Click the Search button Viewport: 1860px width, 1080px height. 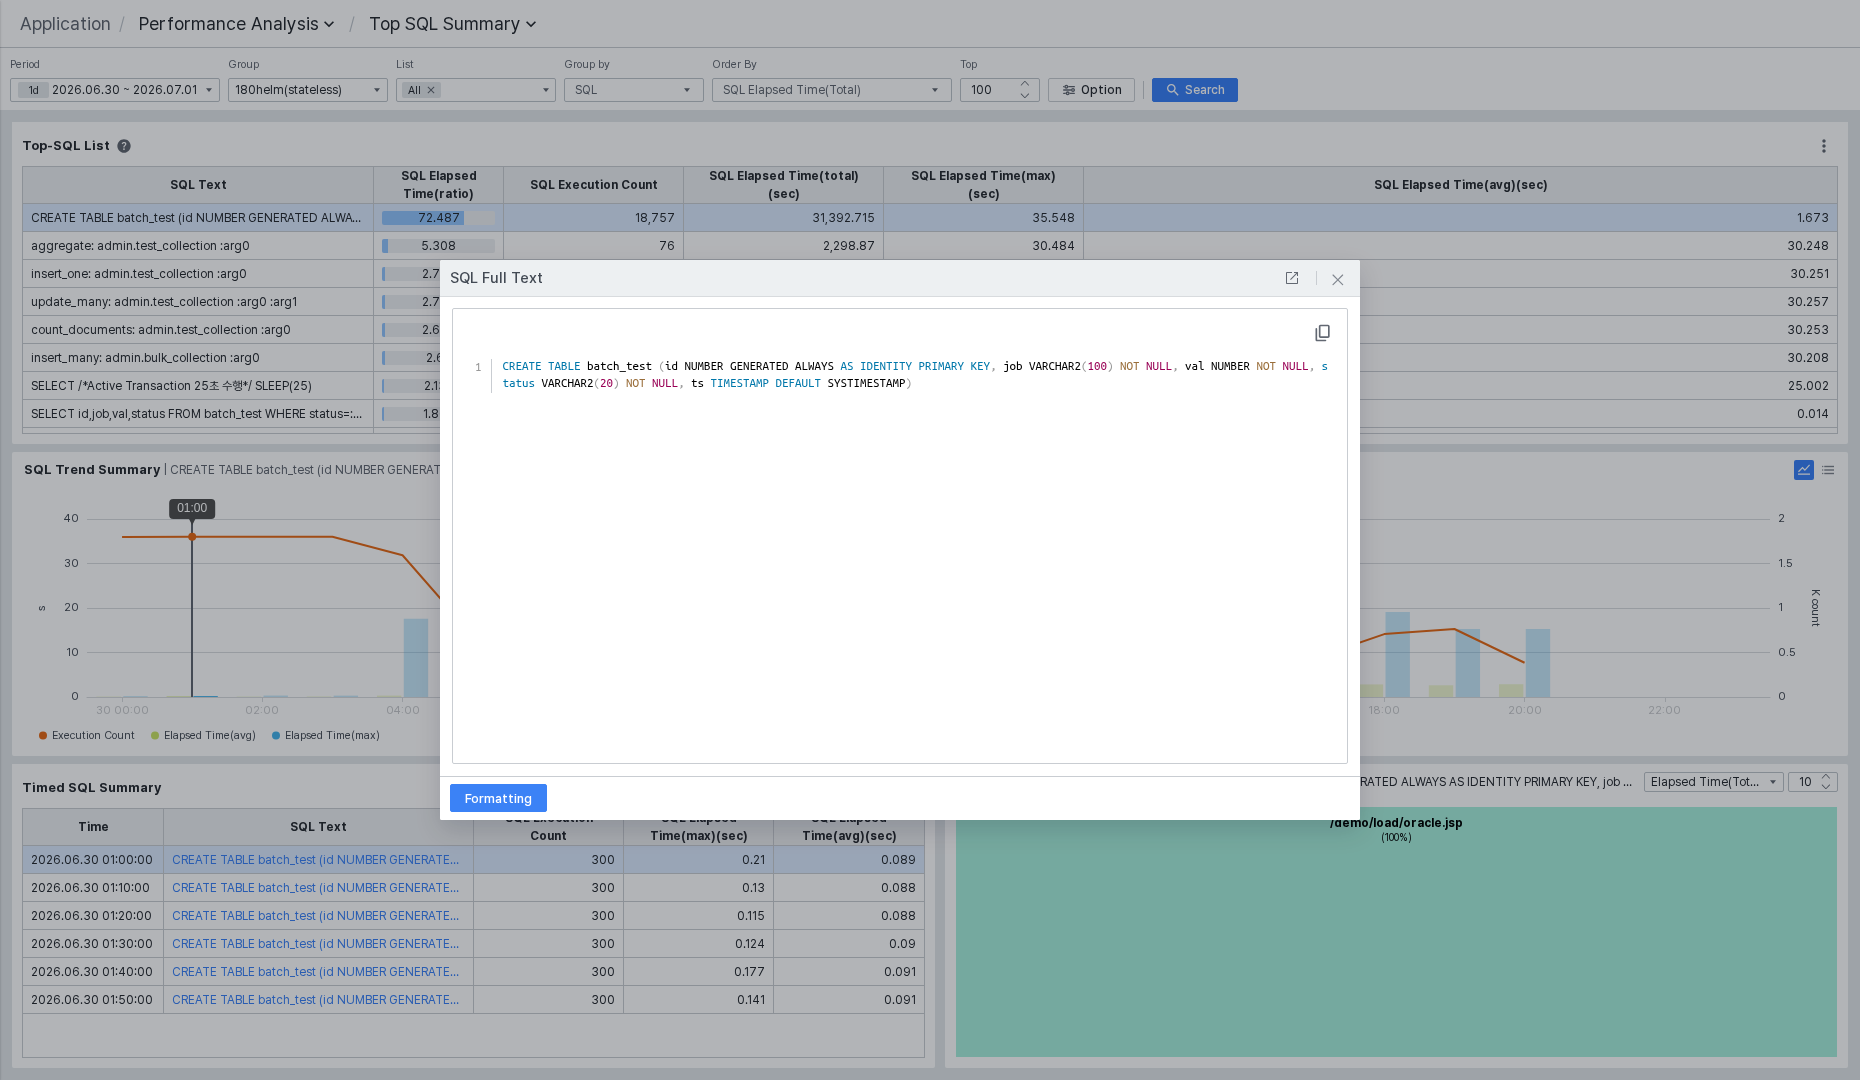(1195, 90)
